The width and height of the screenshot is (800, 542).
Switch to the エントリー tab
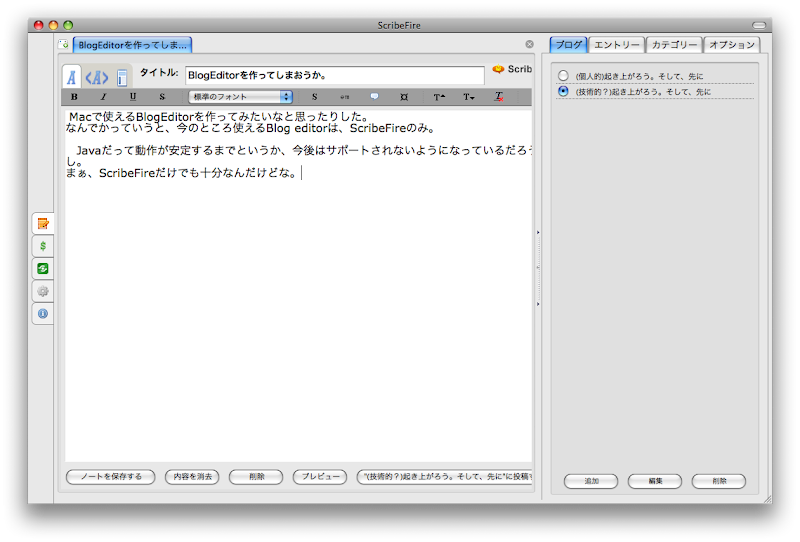[x=616, y=45]
